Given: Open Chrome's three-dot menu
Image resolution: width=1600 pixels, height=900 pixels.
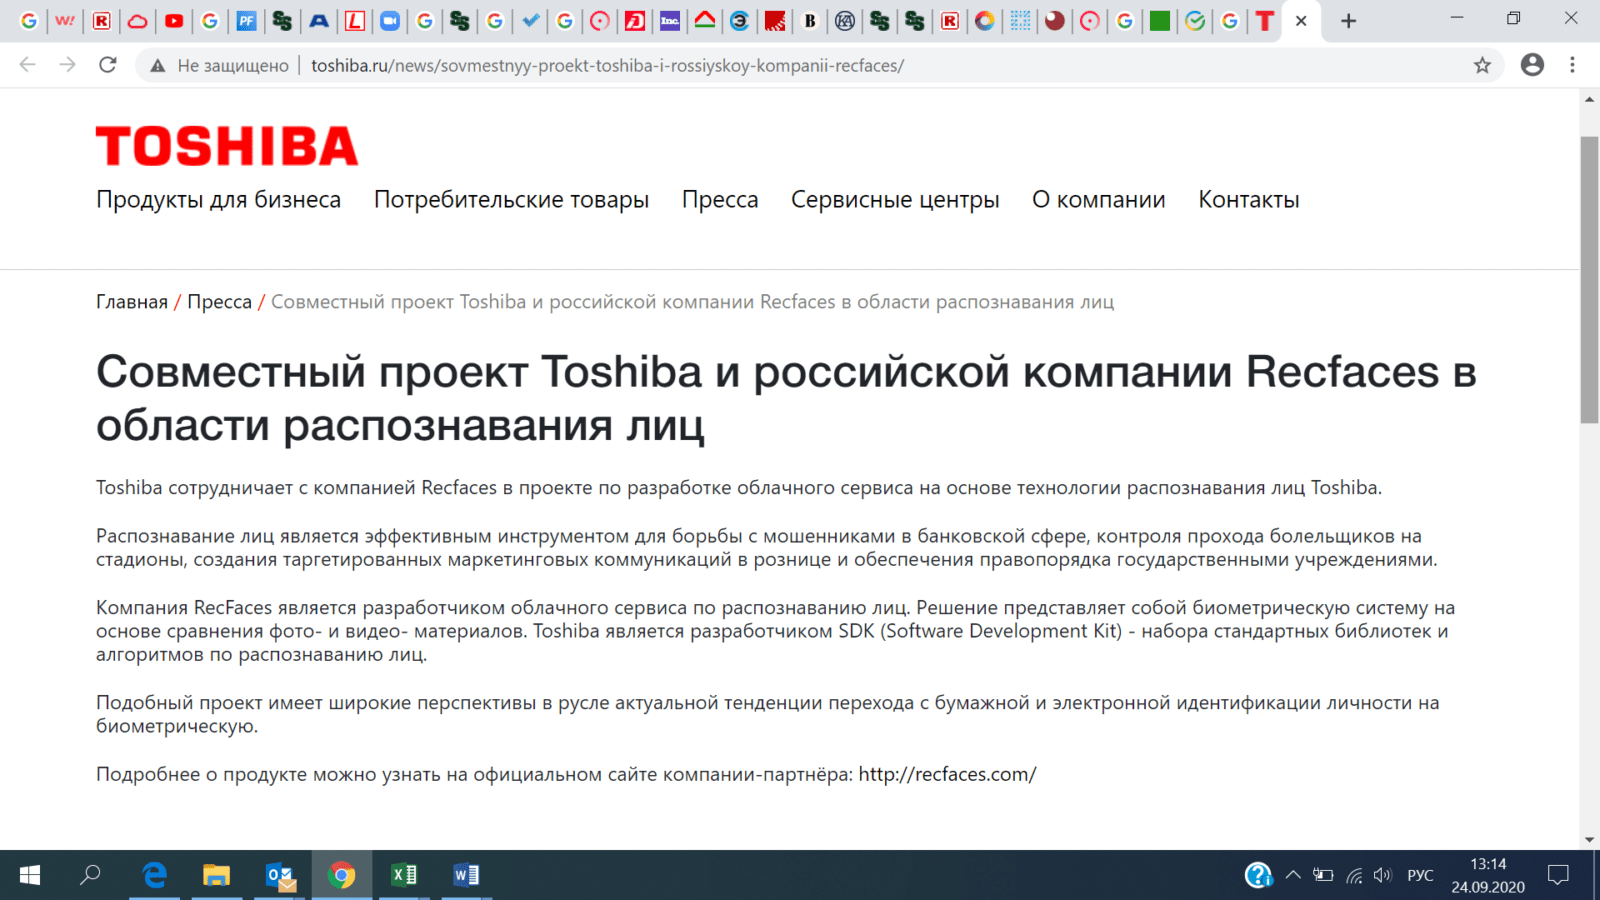Looking at the screenshot, I should tap(1571, 66).
